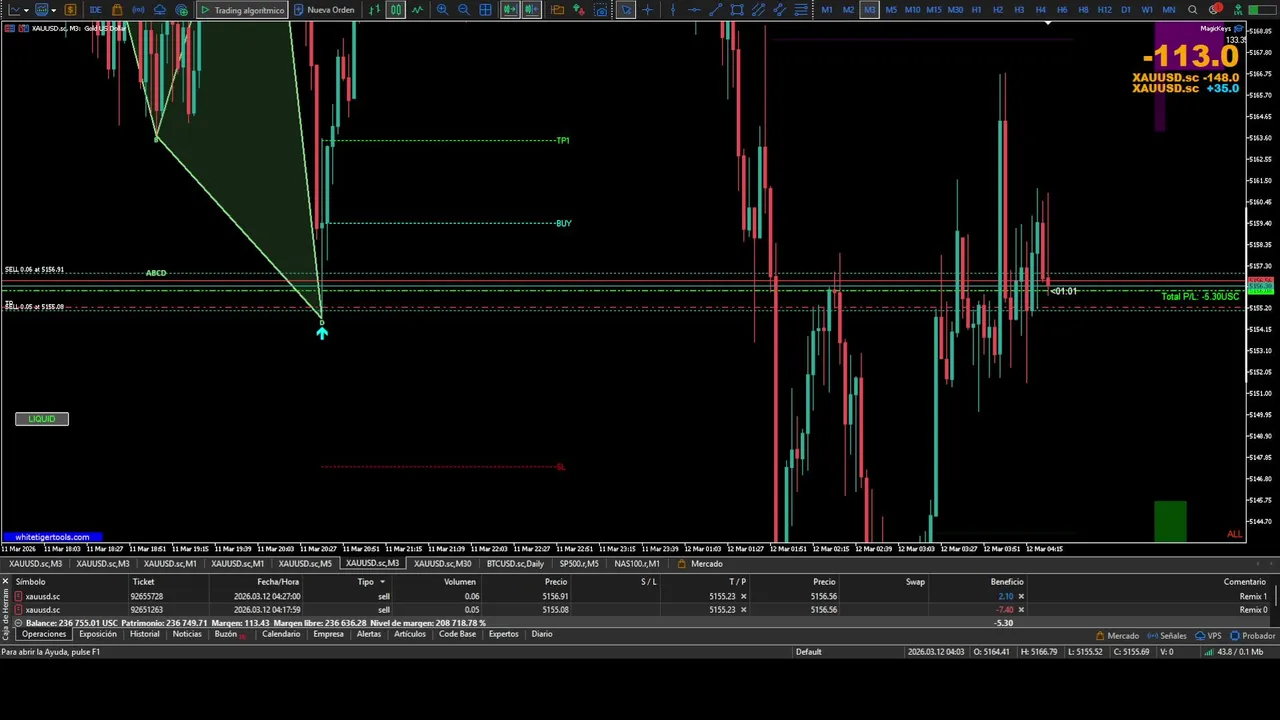The width and height of the screenshot is (1280, 720).
Task: Click the LIQUID button on the chart
Action: pos(42,419)
